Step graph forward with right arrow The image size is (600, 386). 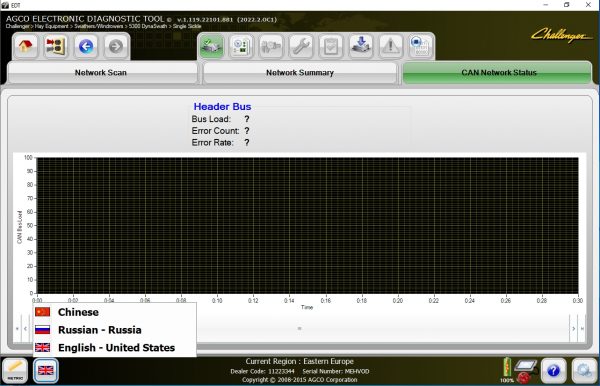(573, 329)
